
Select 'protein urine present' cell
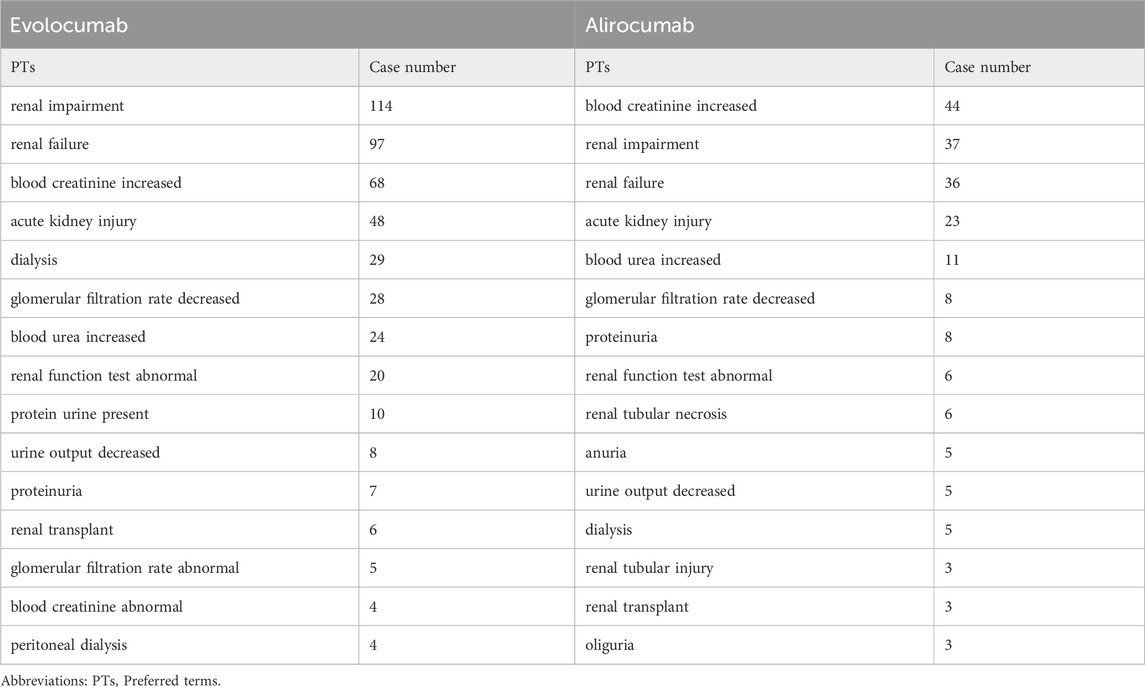click(180, 414)
